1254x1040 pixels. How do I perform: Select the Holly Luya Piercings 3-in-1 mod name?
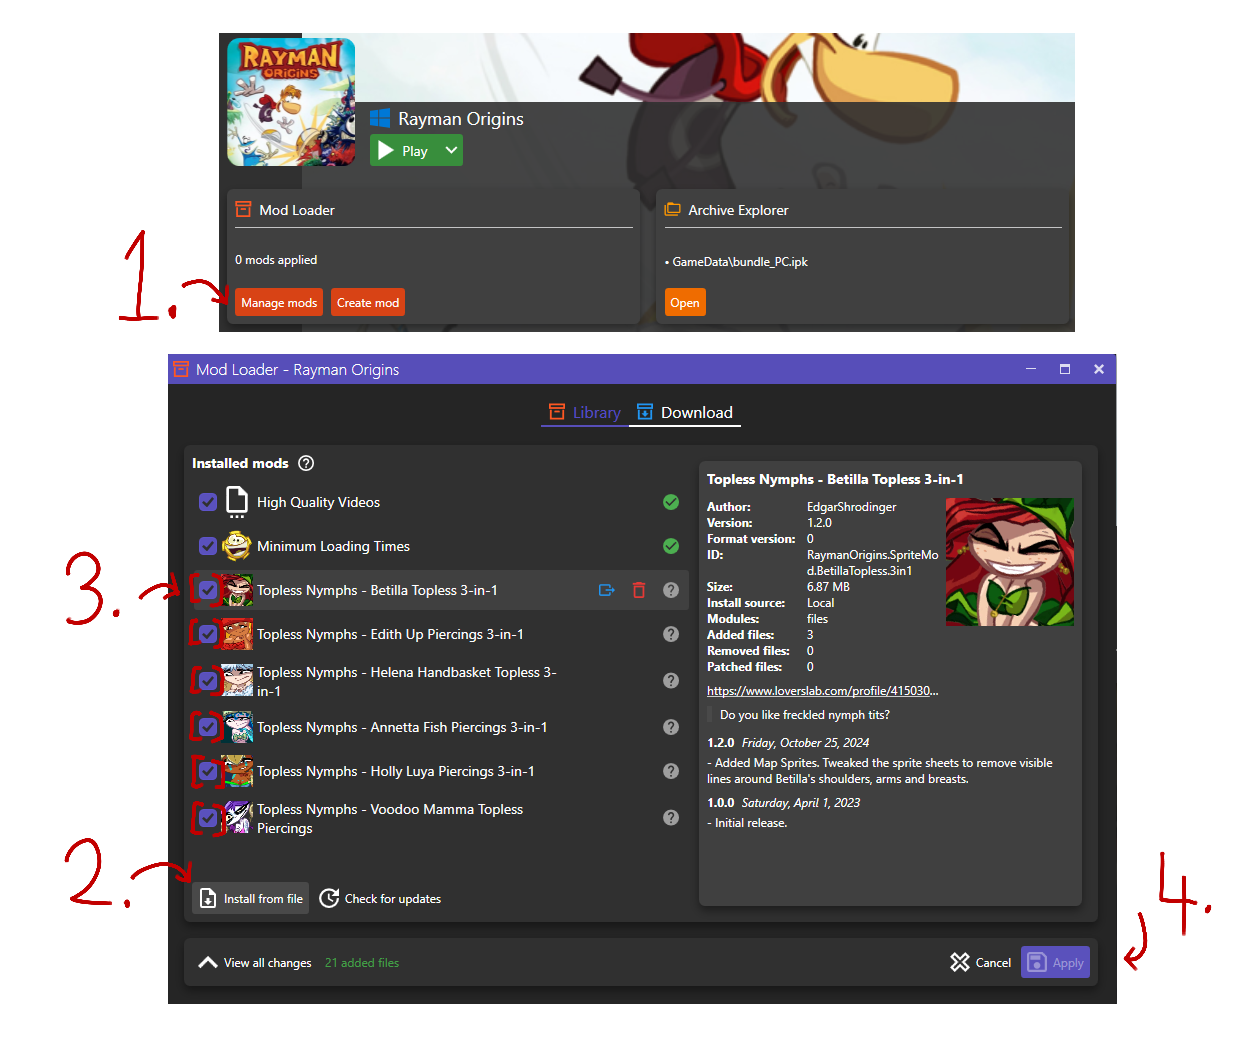tap(396, 771)
